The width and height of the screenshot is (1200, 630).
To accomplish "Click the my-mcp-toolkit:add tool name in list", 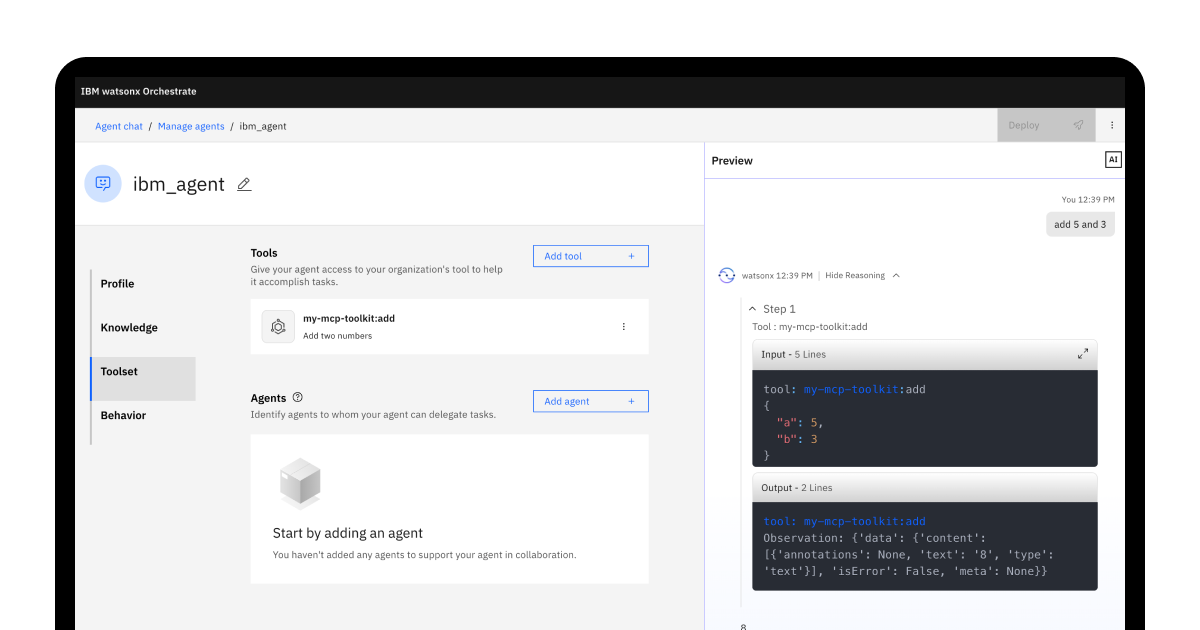I will [x=349, y=319].
